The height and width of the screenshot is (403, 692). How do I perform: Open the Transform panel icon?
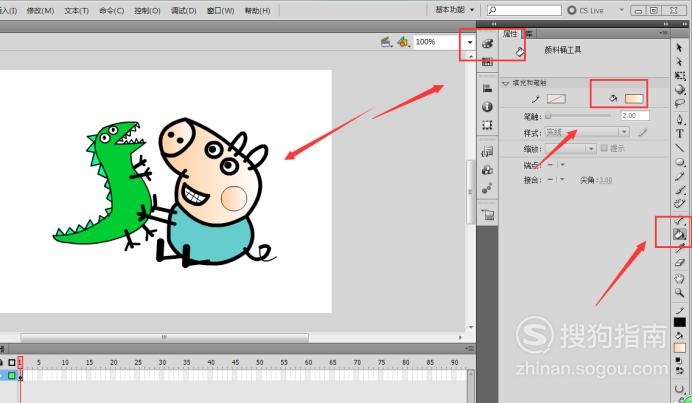coord(487,125)
